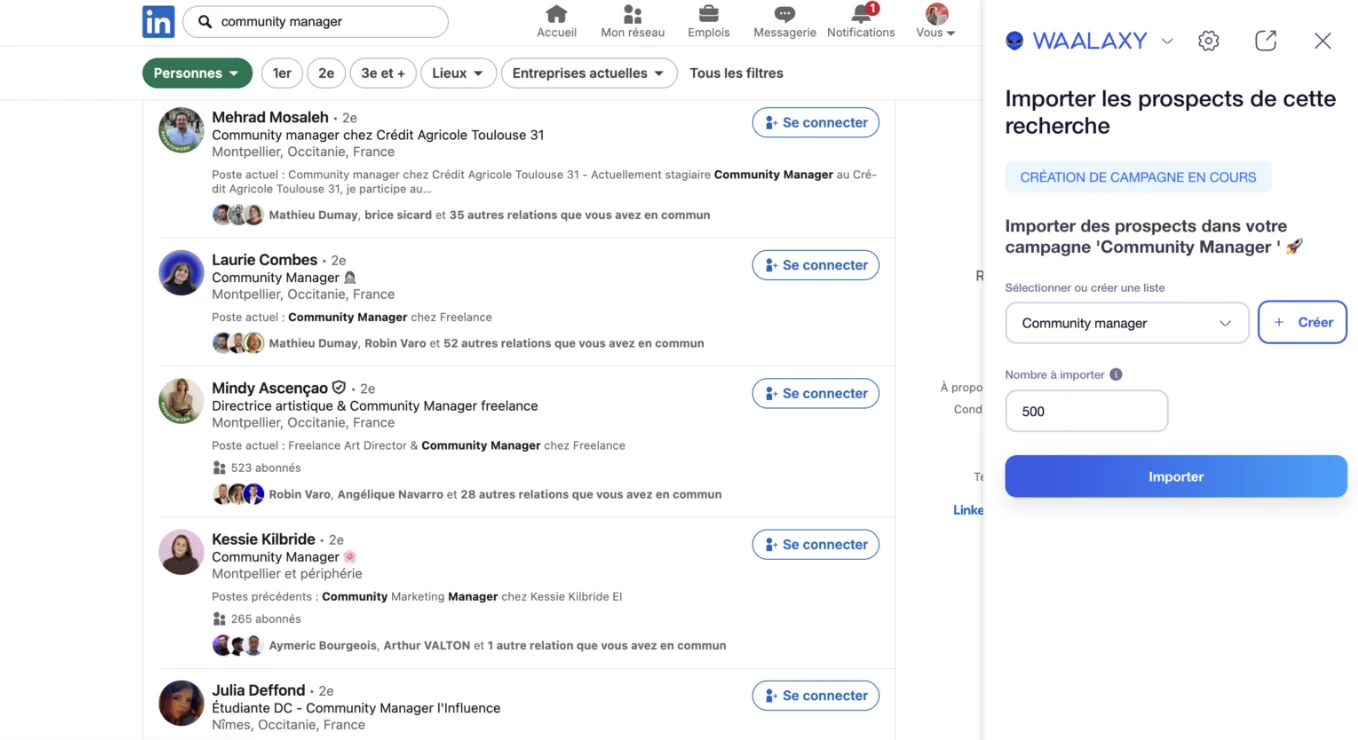Open Waalaxy in a new window

[1266, 41]
